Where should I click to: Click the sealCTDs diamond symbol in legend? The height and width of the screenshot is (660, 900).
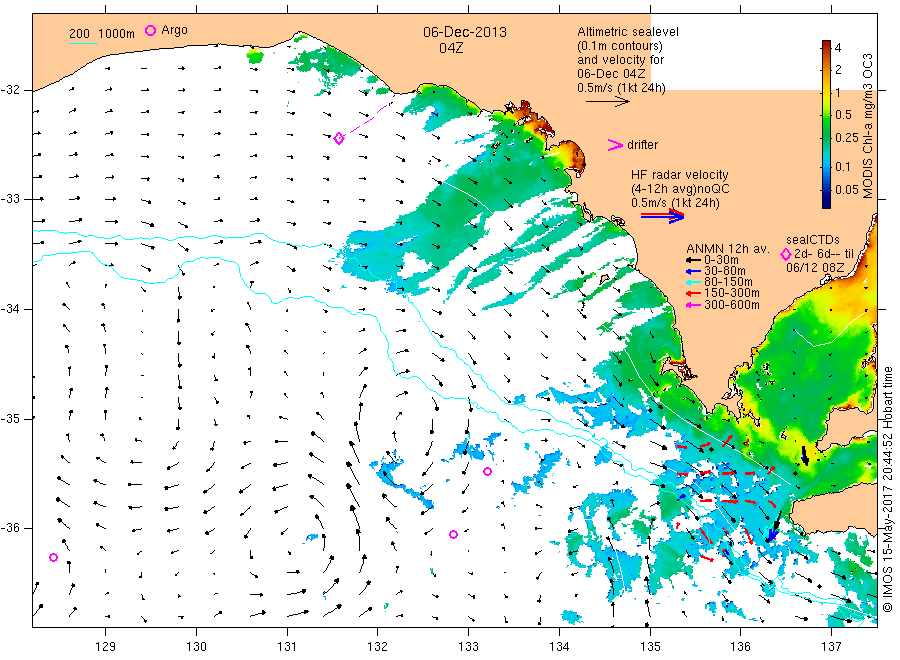pos(786,255)
